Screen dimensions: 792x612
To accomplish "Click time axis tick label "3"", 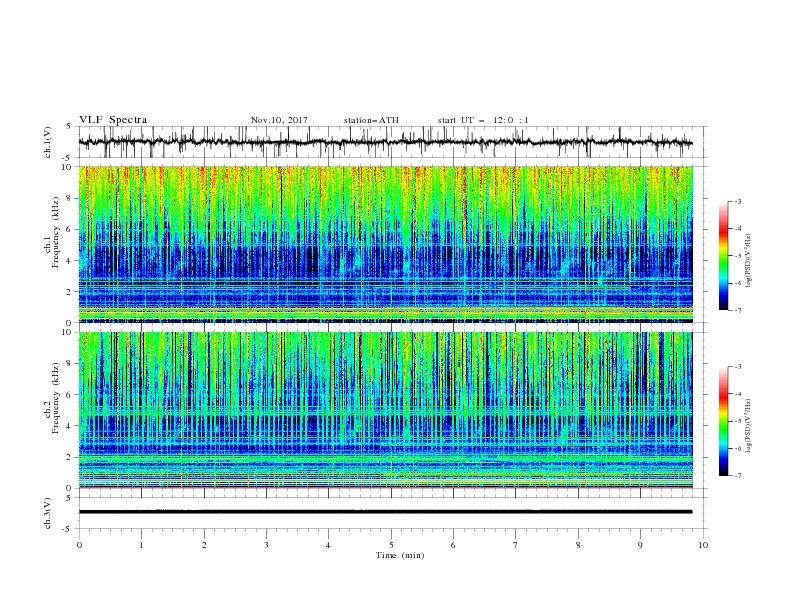I will click(x=266, y=545).
